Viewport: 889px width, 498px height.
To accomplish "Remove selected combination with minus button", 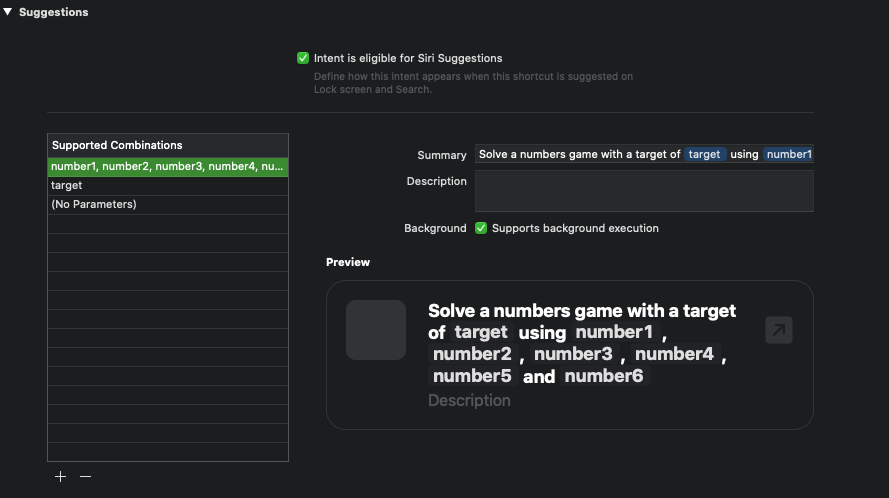I will 85,477.
